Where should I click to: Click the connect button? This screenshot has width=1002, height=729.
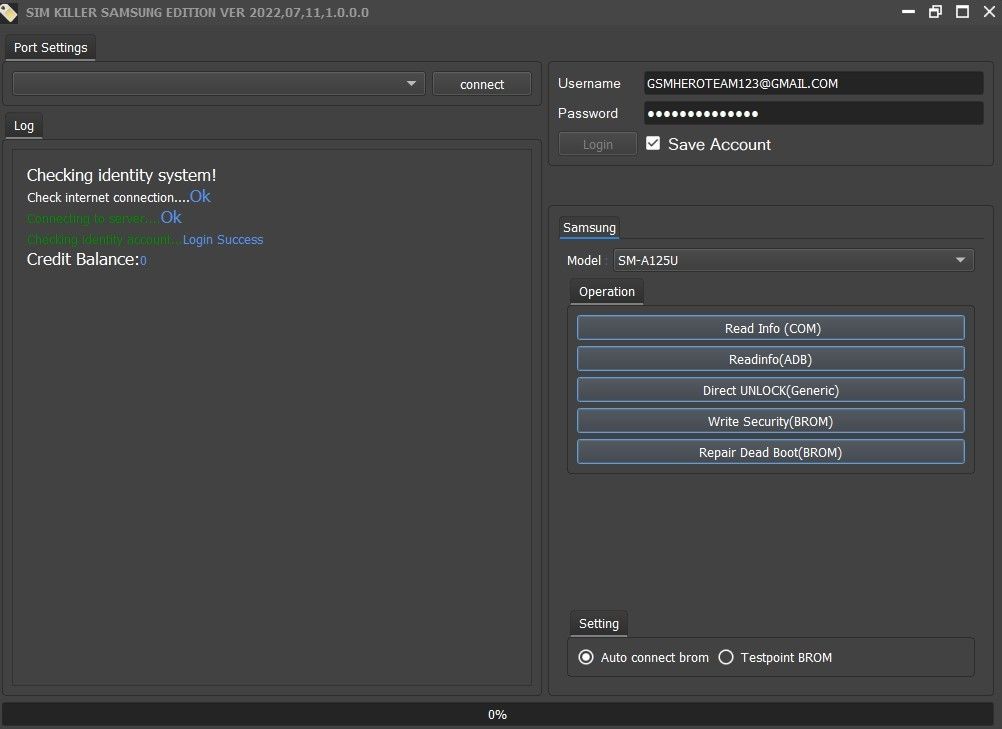pyautogui.click(x=482, y=84)
